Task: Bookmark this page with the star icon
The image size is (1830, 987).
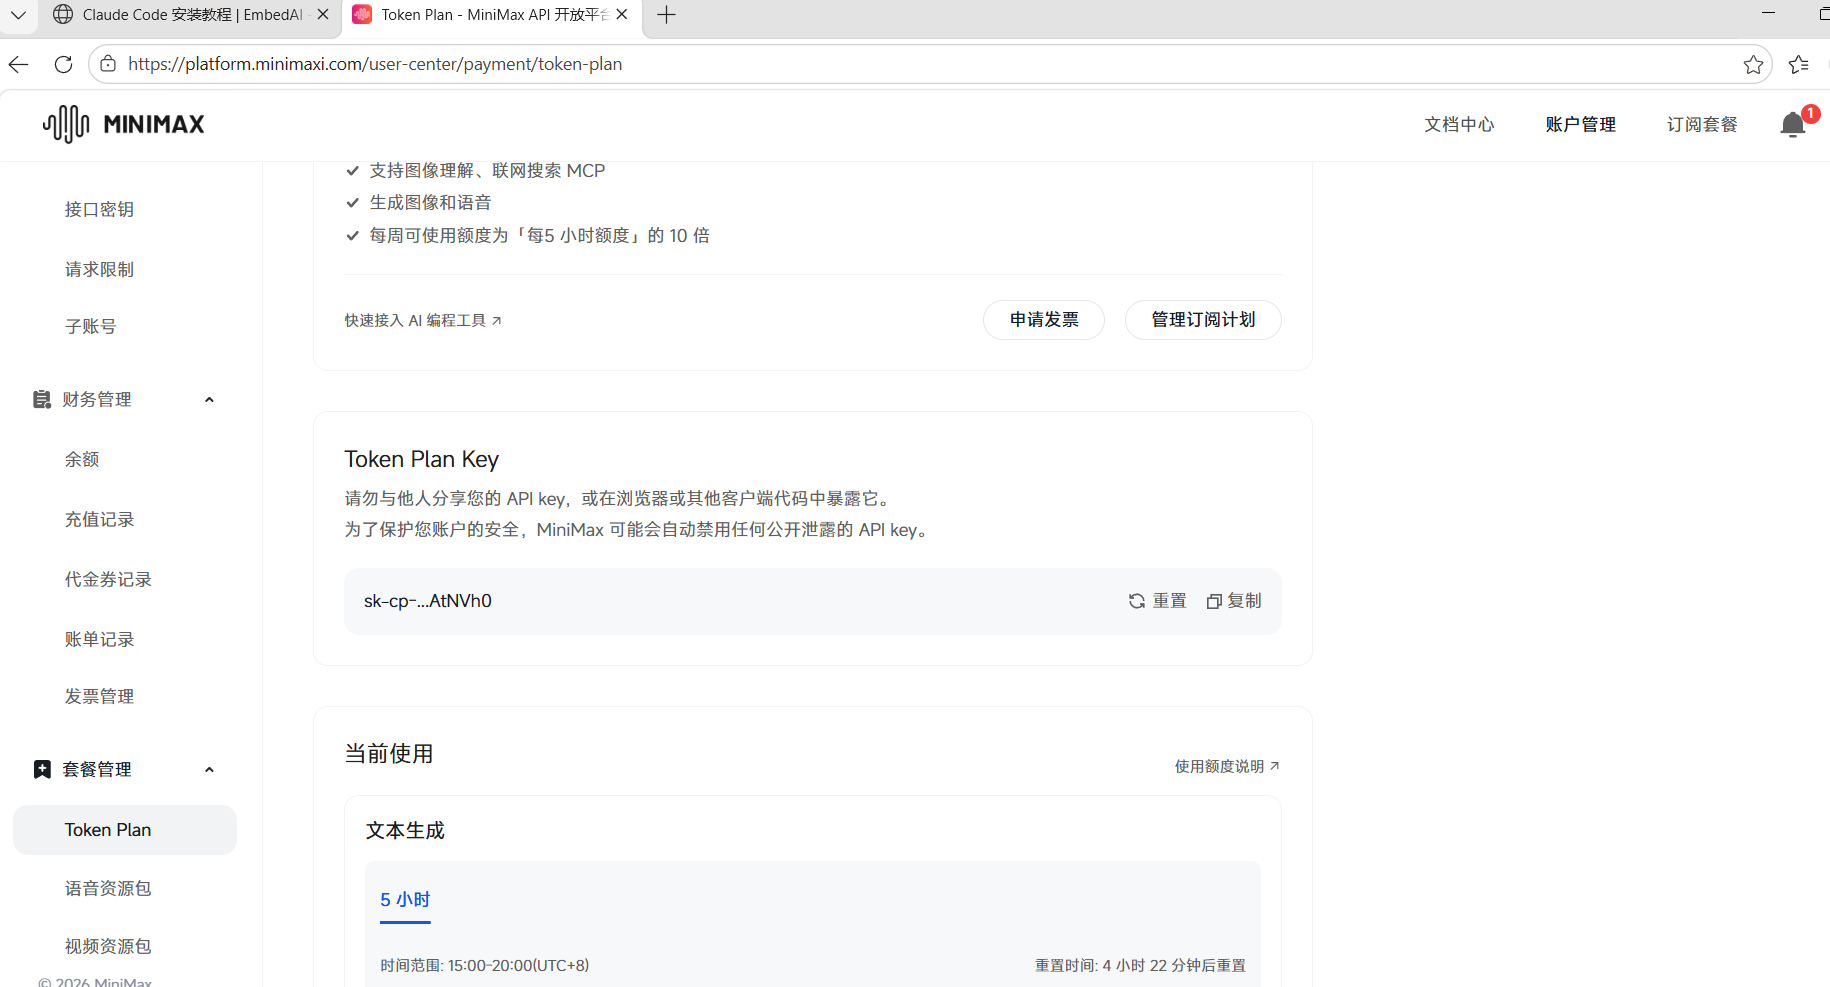Action: [x=1753, y=64]
